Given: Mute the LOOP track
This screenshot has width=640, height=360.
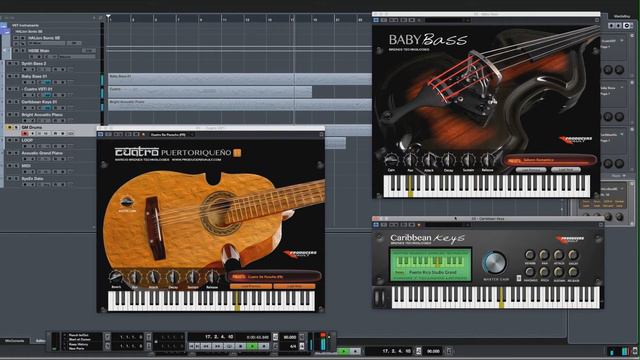Looking at the screenshot, I should (x=9, y=140).
